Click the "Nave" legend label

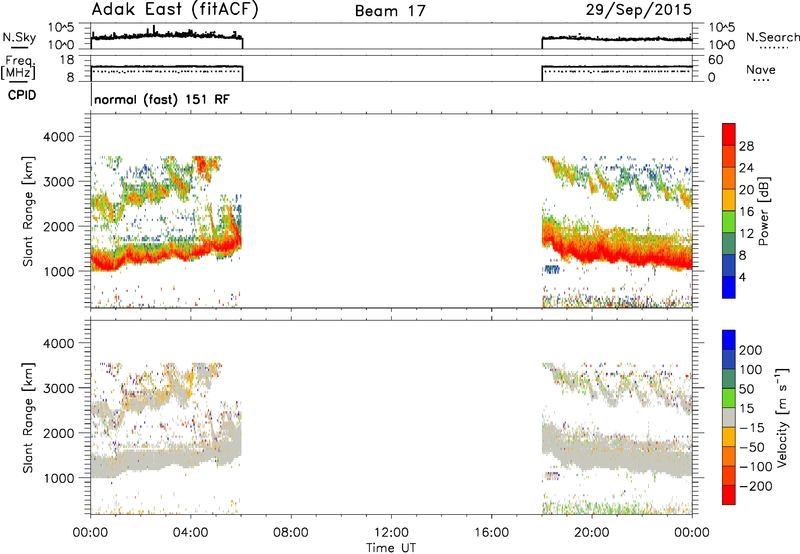point(761,69)
